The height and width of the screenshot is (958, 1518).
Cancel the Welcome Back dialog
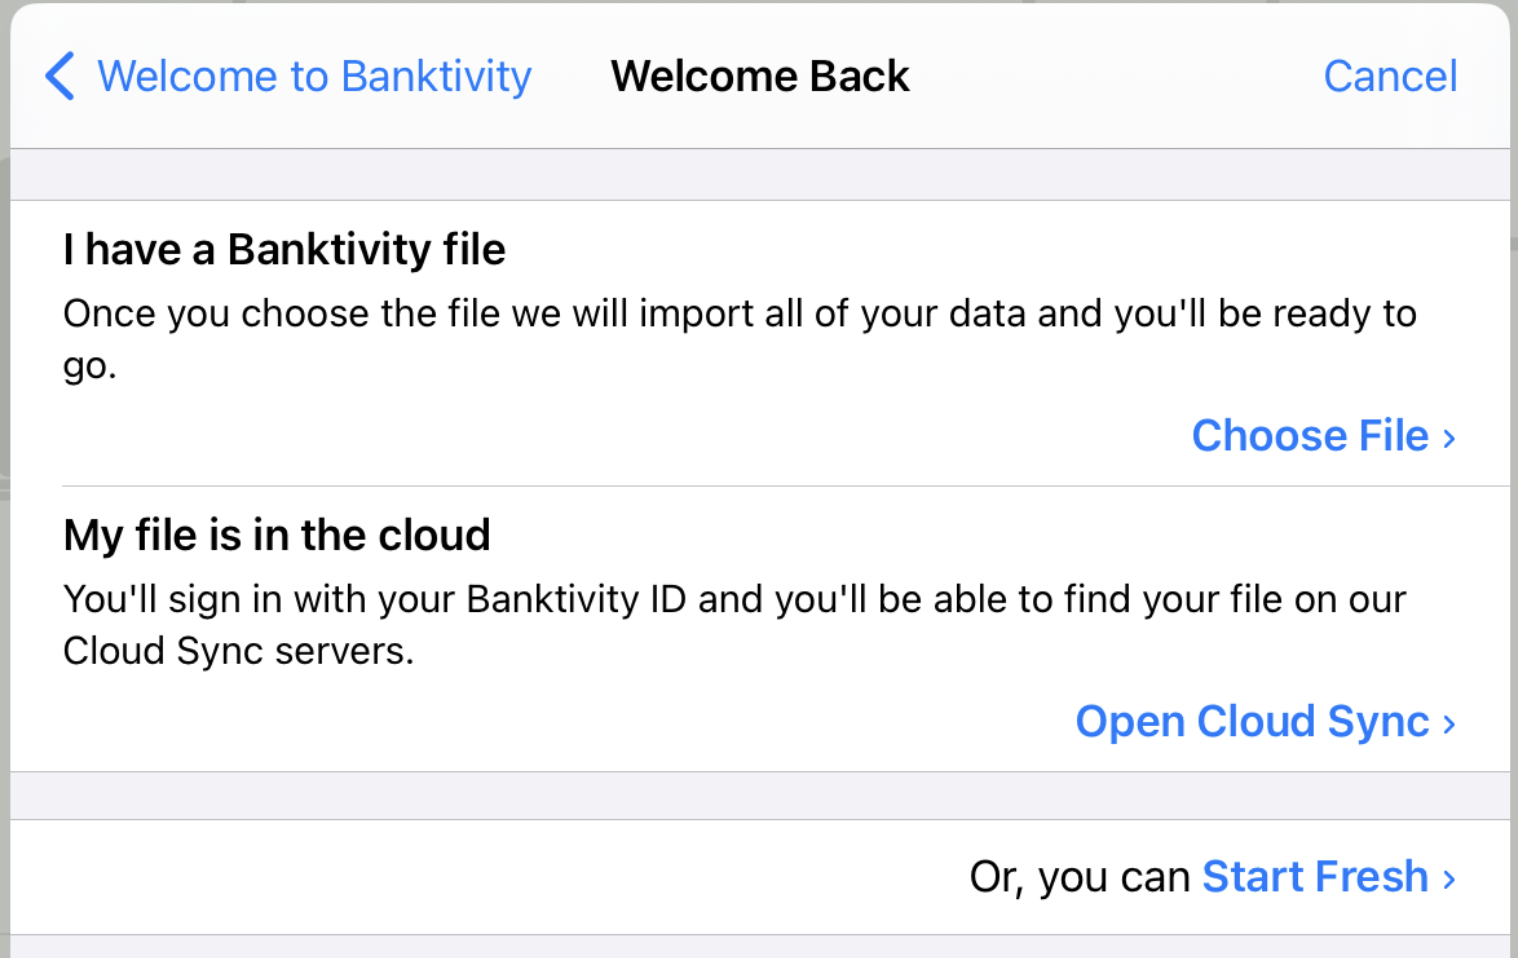[1390, 76]
